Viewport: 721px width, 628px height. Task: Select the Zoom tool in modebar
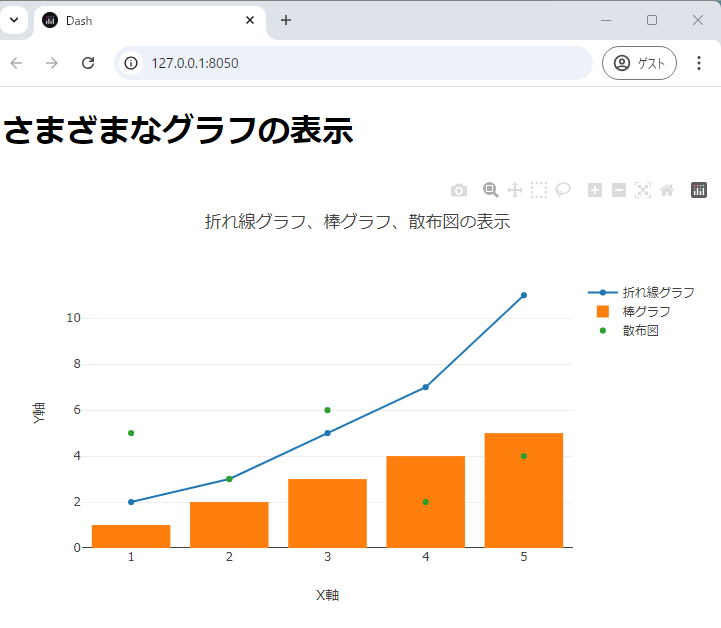click(x=490, y=190)
